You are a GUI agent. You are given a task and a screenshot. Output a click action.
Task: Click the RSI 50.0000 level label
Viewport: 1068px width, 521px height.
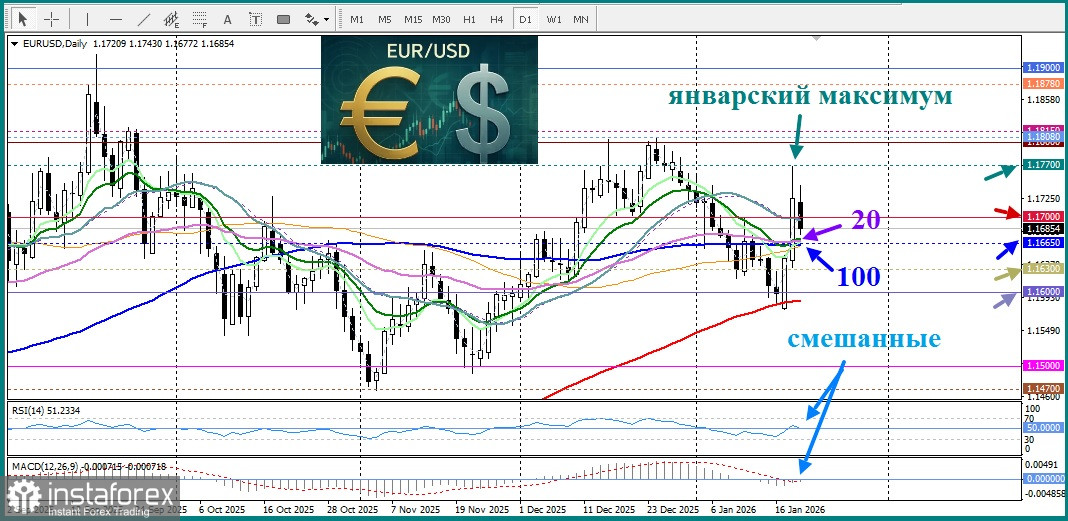[x=1043, y=428]
